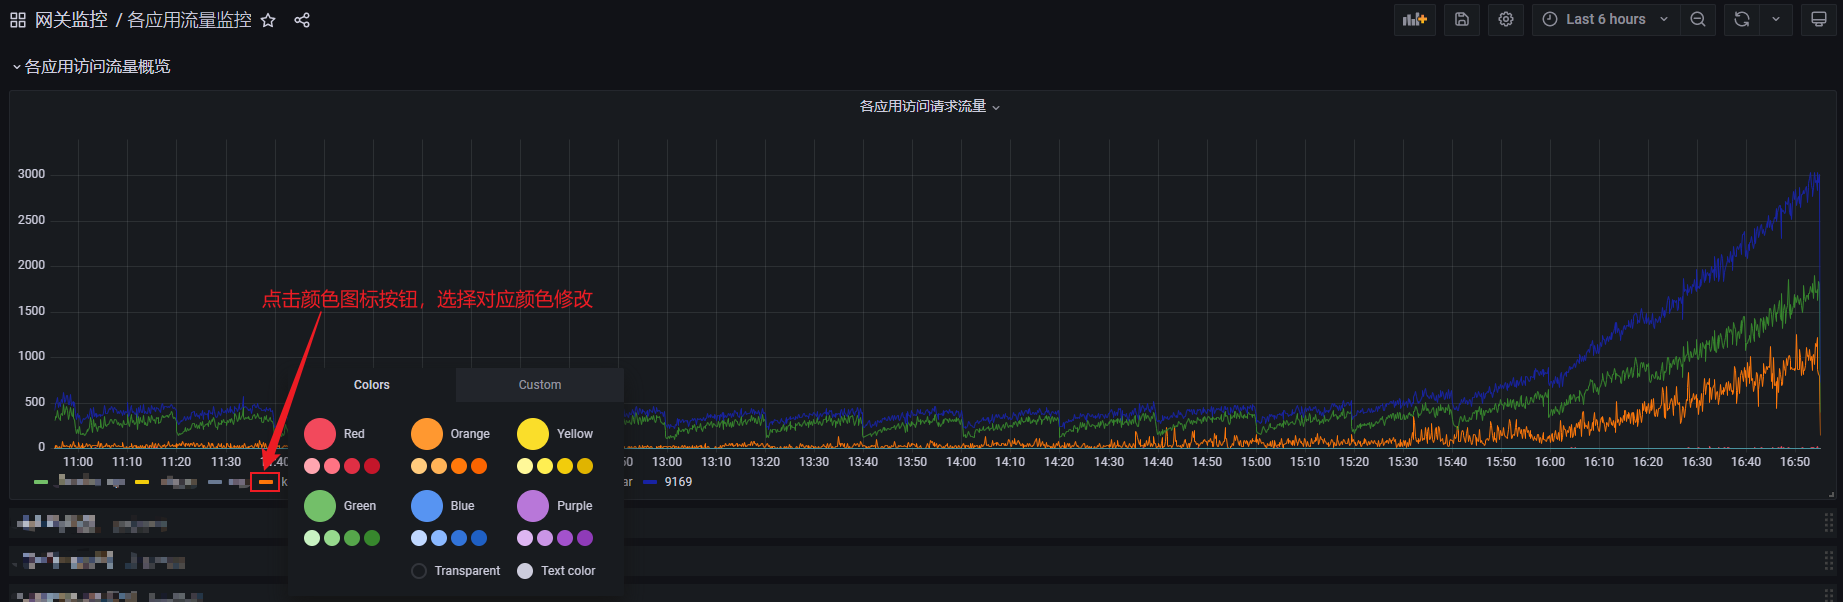The image size is (1843, 602).
Task: Refresh the dashboard
Action: coord(1742,19)
